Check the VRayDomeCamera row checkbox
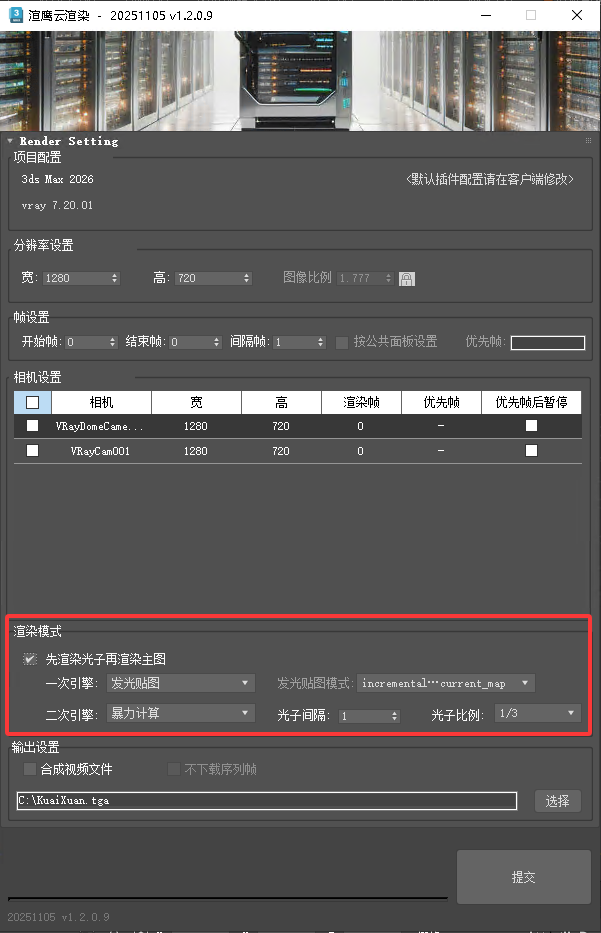The image size is (601, 933). [x=33, y=425]
